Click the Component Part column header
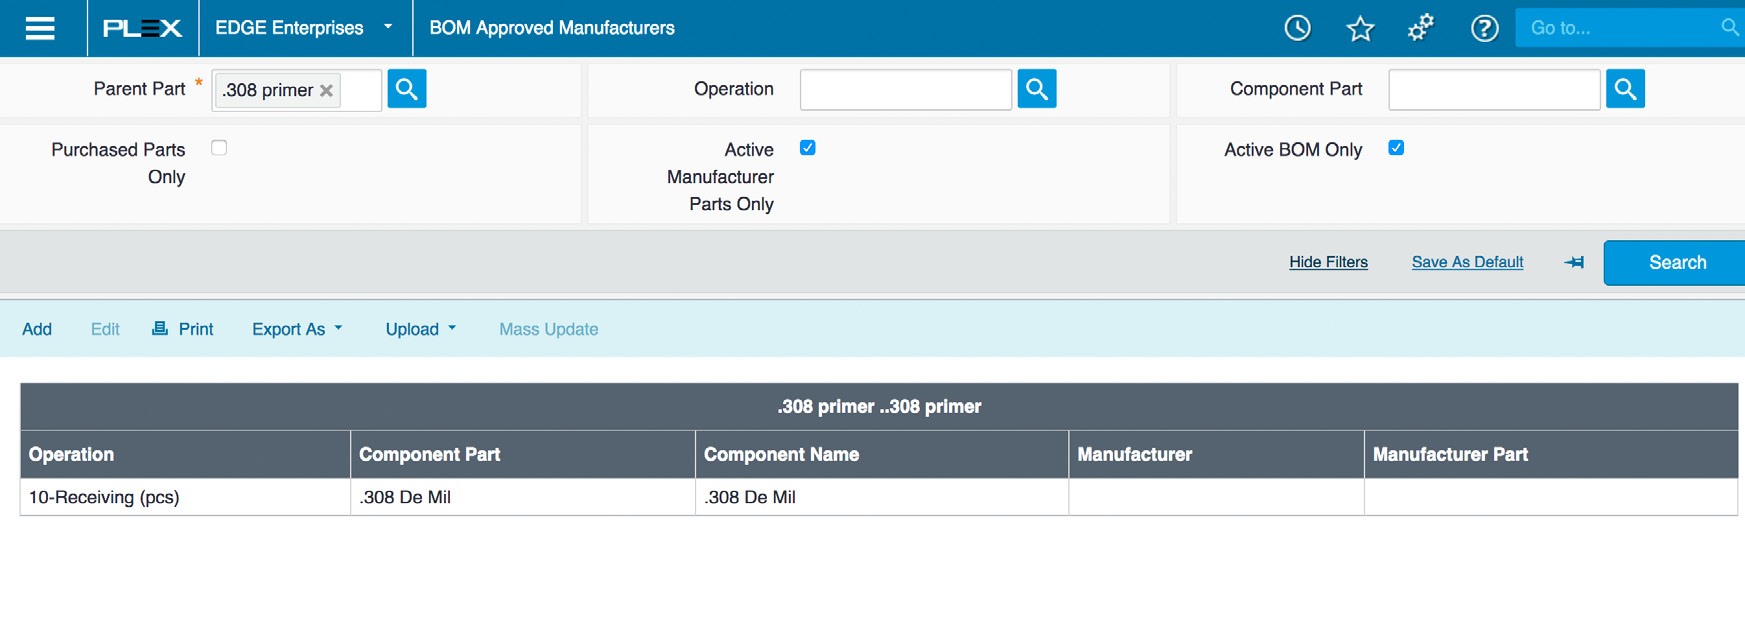The image size is (1745, 627). tap(523, 455)
